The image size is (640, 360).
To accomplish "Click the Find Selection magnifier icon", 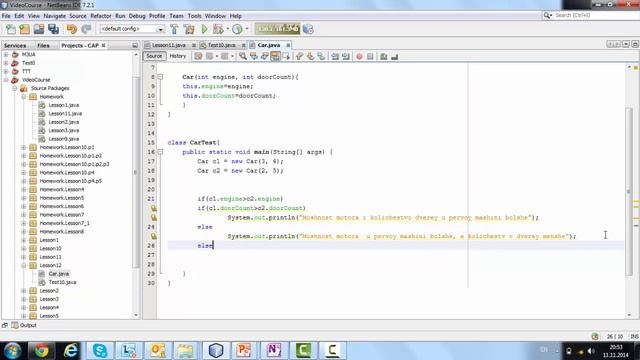I will [243, 56].
